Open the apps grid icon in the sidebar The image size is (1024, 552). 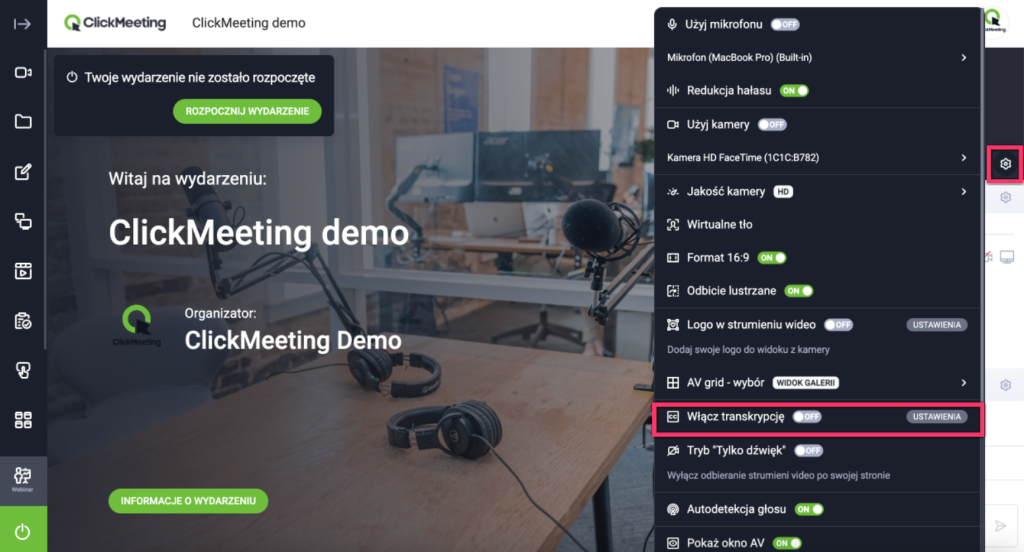pyautogui.click(x=23, y=420)
